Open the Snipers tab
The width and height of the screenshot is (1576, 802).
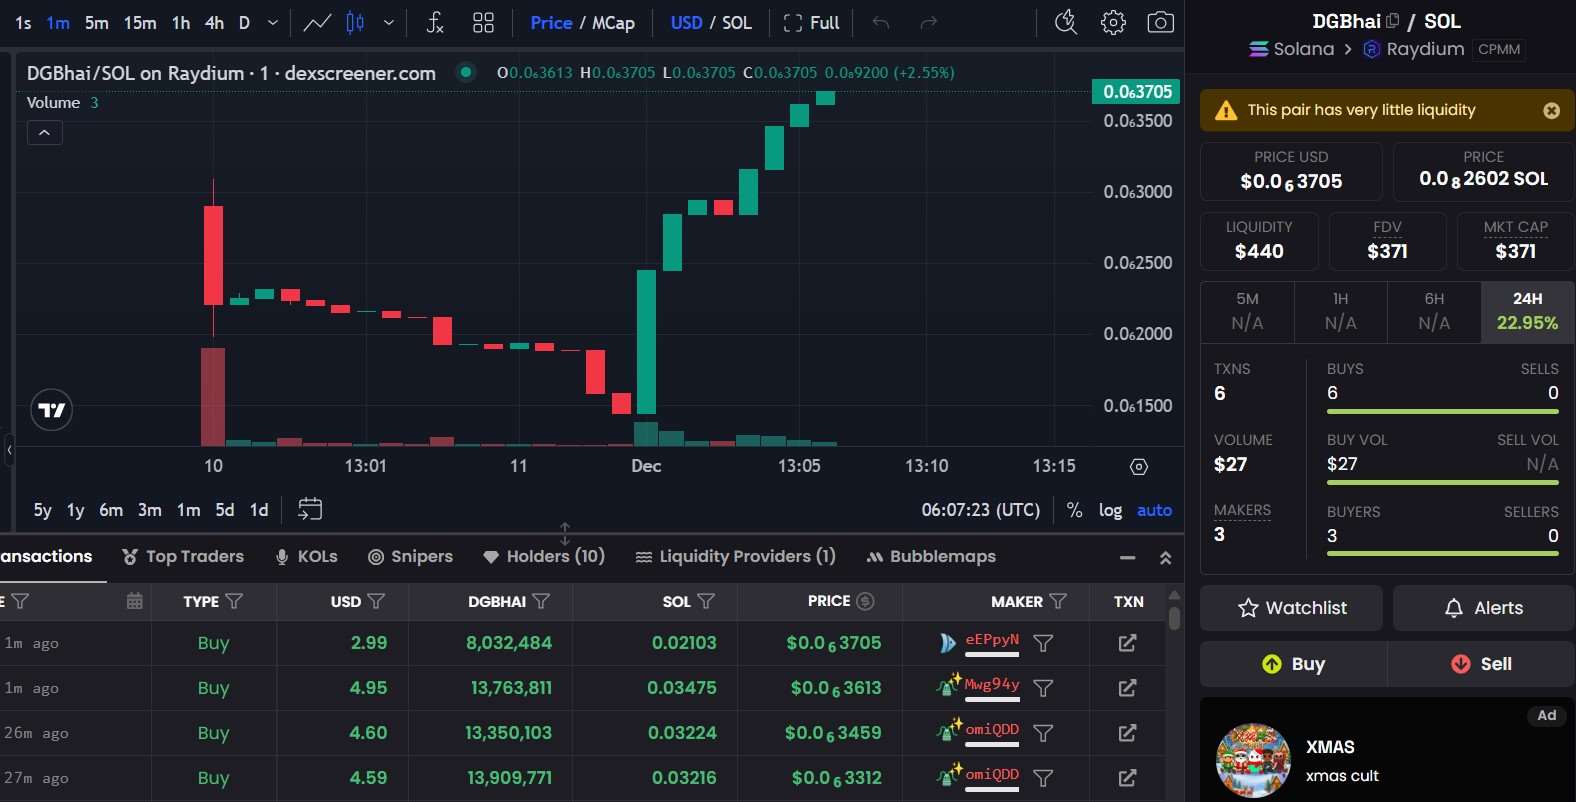tap(410, 557)
